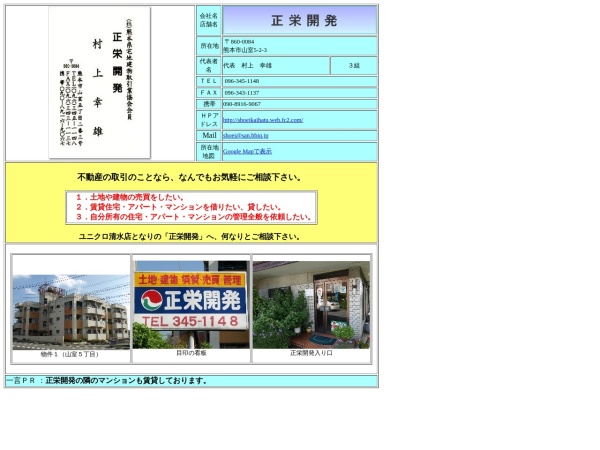The image size is (600, 450).
Task: Click the FAX number 096-343-1137
Action: pyautogui.click(x=241, y=92)
